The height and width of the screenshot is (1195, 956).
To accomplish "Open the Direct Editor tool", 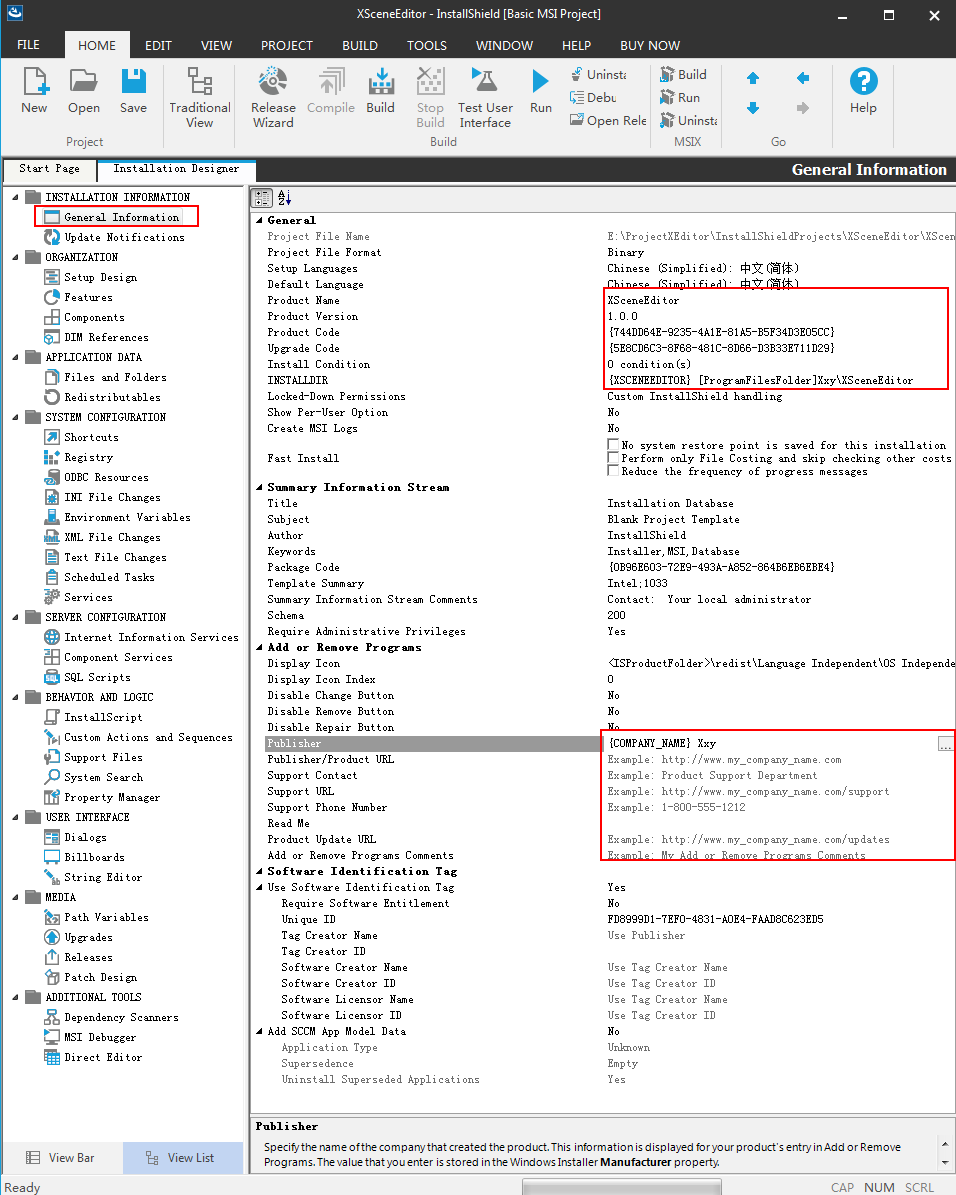I will tap(103, 1057).
